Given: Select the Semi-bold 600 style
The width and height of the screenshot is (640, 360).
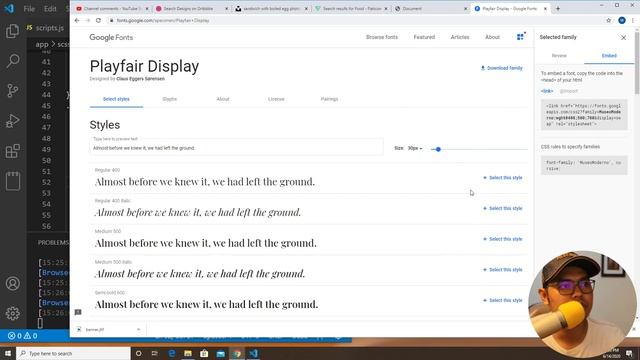Looking at the screenshot, I should 502,300.
